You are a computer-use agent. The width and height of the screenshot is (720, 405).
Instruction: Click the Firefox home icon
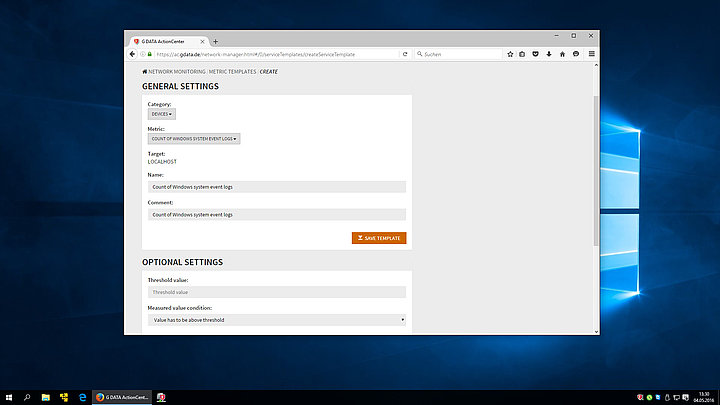[562, 54]
